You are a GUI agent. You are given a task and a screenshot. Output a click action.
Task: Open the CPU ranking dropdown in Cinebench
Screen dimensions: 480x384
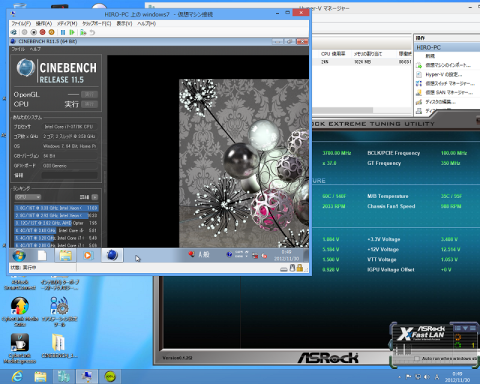[x=28, y=197]
